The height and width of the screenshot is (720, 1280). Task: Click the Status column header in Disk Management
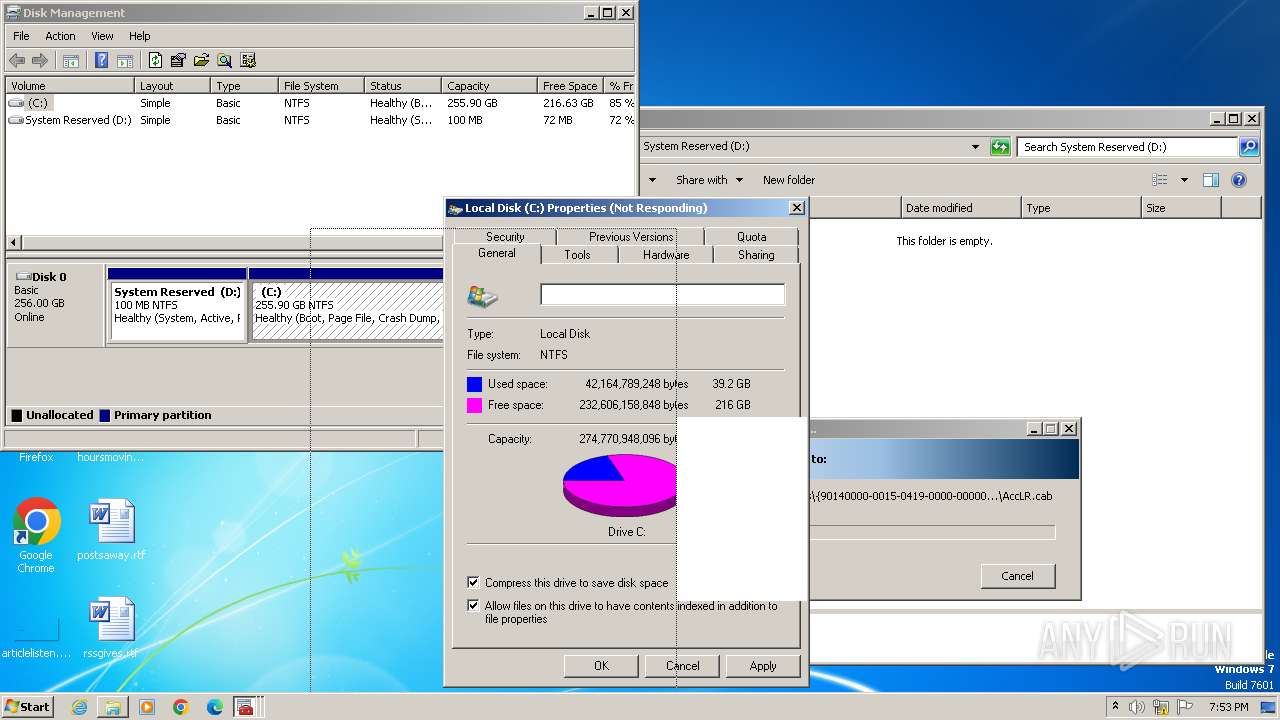403,86
